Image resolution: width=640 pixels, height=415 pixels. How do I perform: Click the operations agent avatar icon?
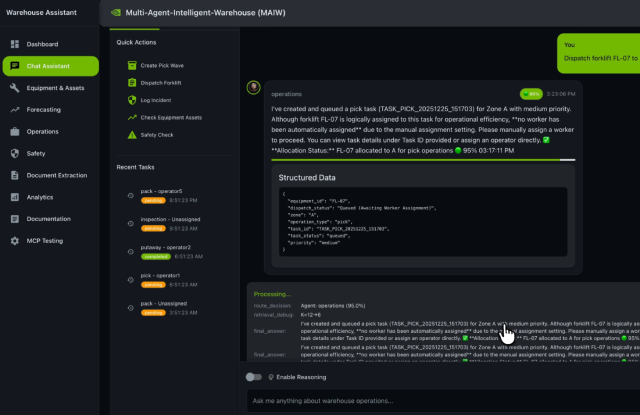pyautogui.click(x=253, y=87)
